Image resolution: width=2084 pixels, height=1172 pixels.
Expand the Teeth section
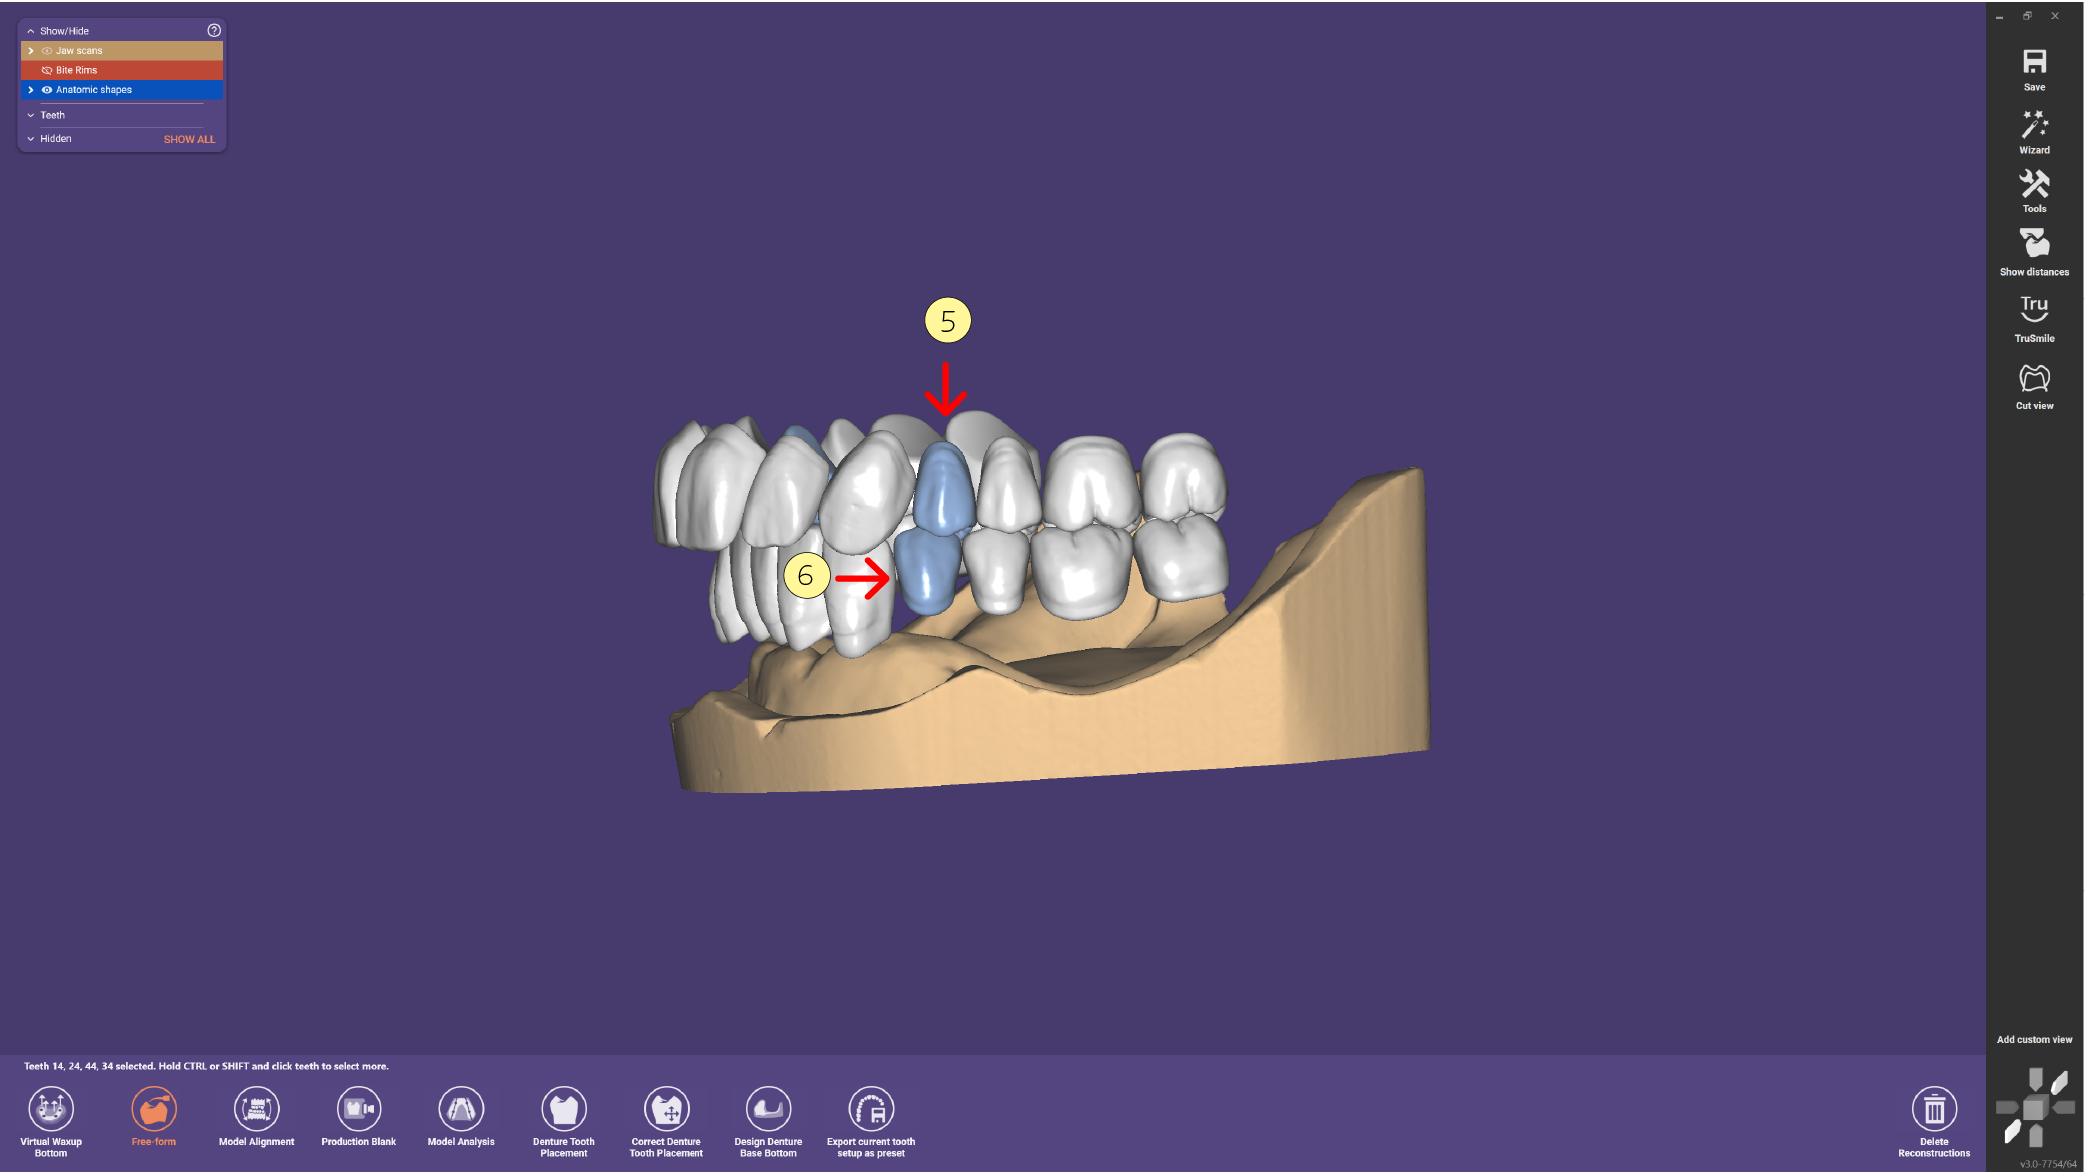pyautogui.click(x=31, y=115)
